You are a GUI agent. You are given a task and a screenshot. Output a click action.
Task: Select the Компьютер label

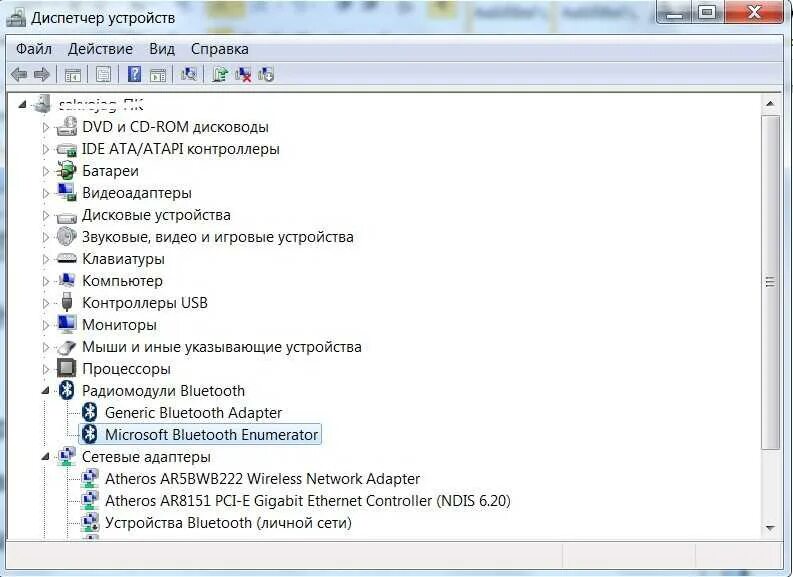122,281
